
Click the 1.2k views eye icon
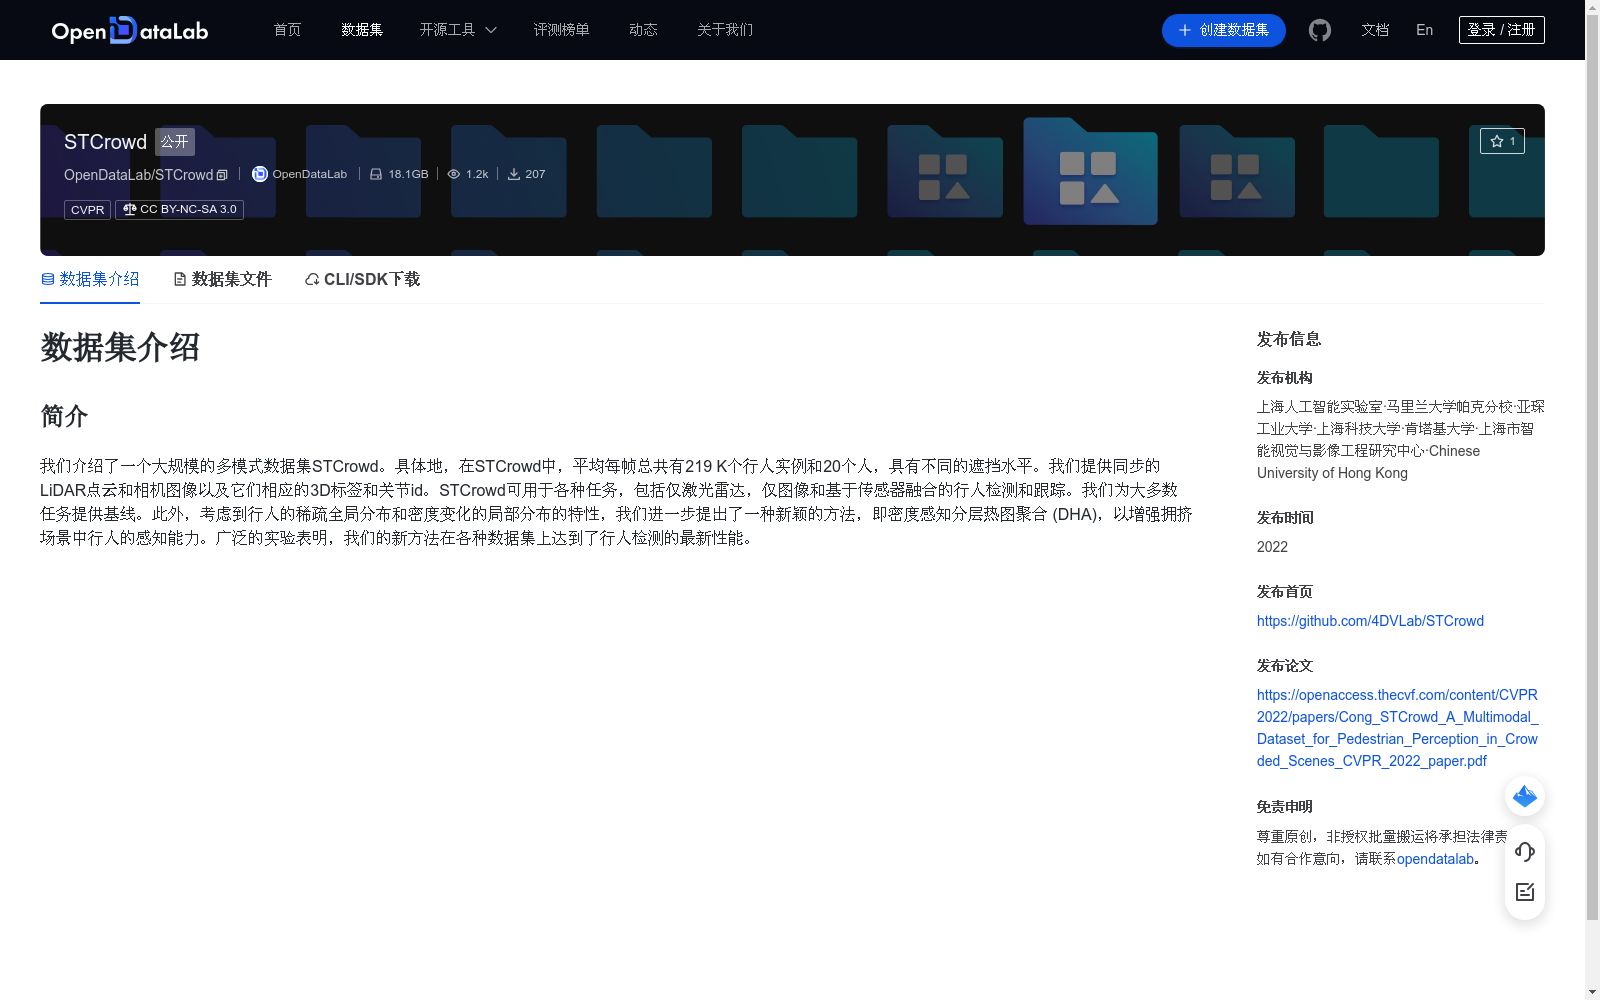[x=454, y=174]
